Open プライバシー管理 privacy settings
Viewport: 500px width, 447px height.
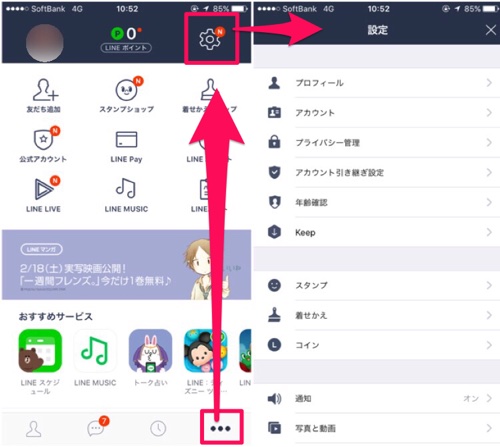click(x=377, y=143)
